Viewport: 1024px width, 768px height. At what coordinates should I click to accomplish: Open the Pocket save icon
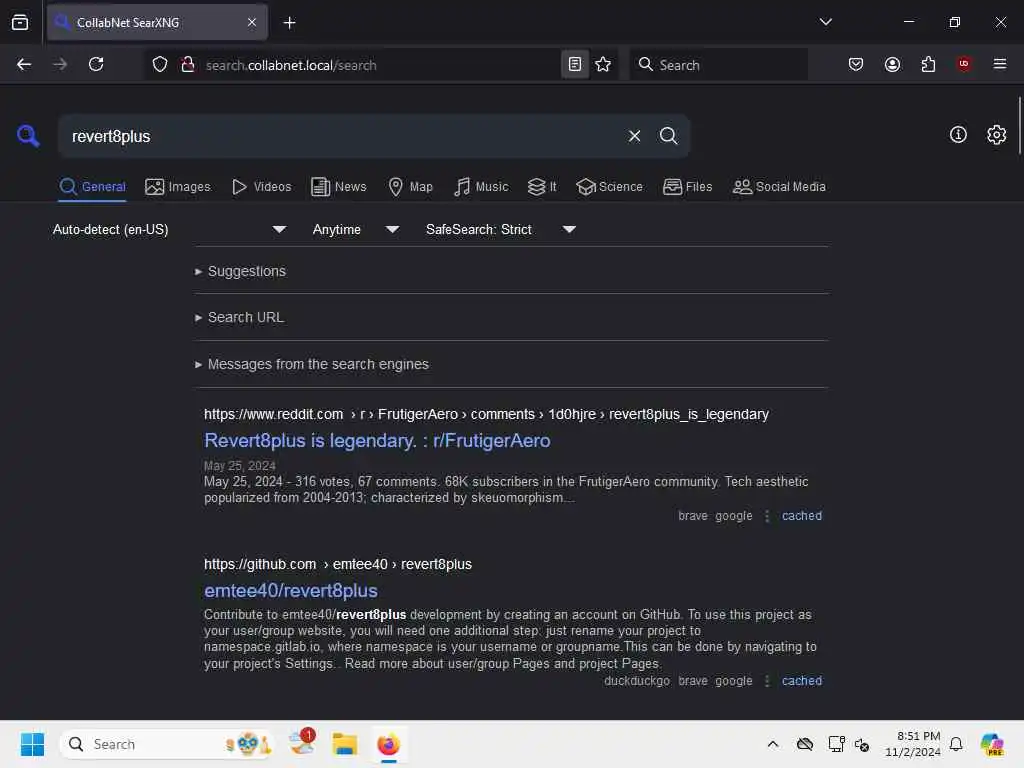coord(856,64)
